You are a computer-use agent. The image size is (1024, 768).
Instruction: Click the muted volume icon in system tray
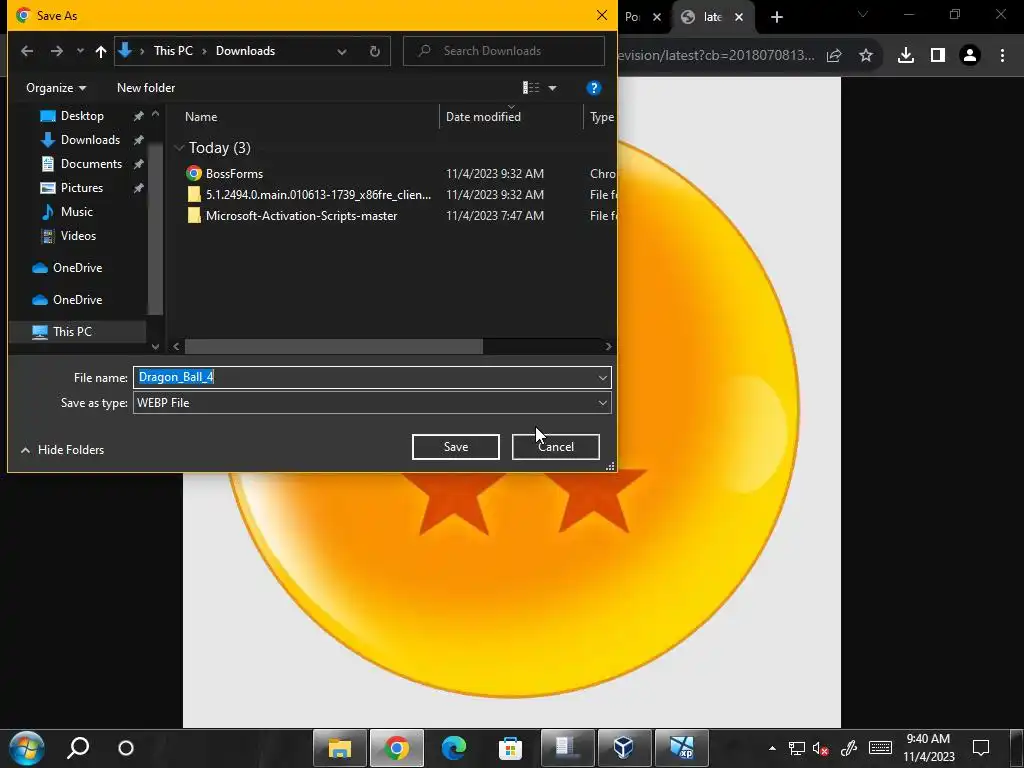pyautogui.click(x=820, y=748)
